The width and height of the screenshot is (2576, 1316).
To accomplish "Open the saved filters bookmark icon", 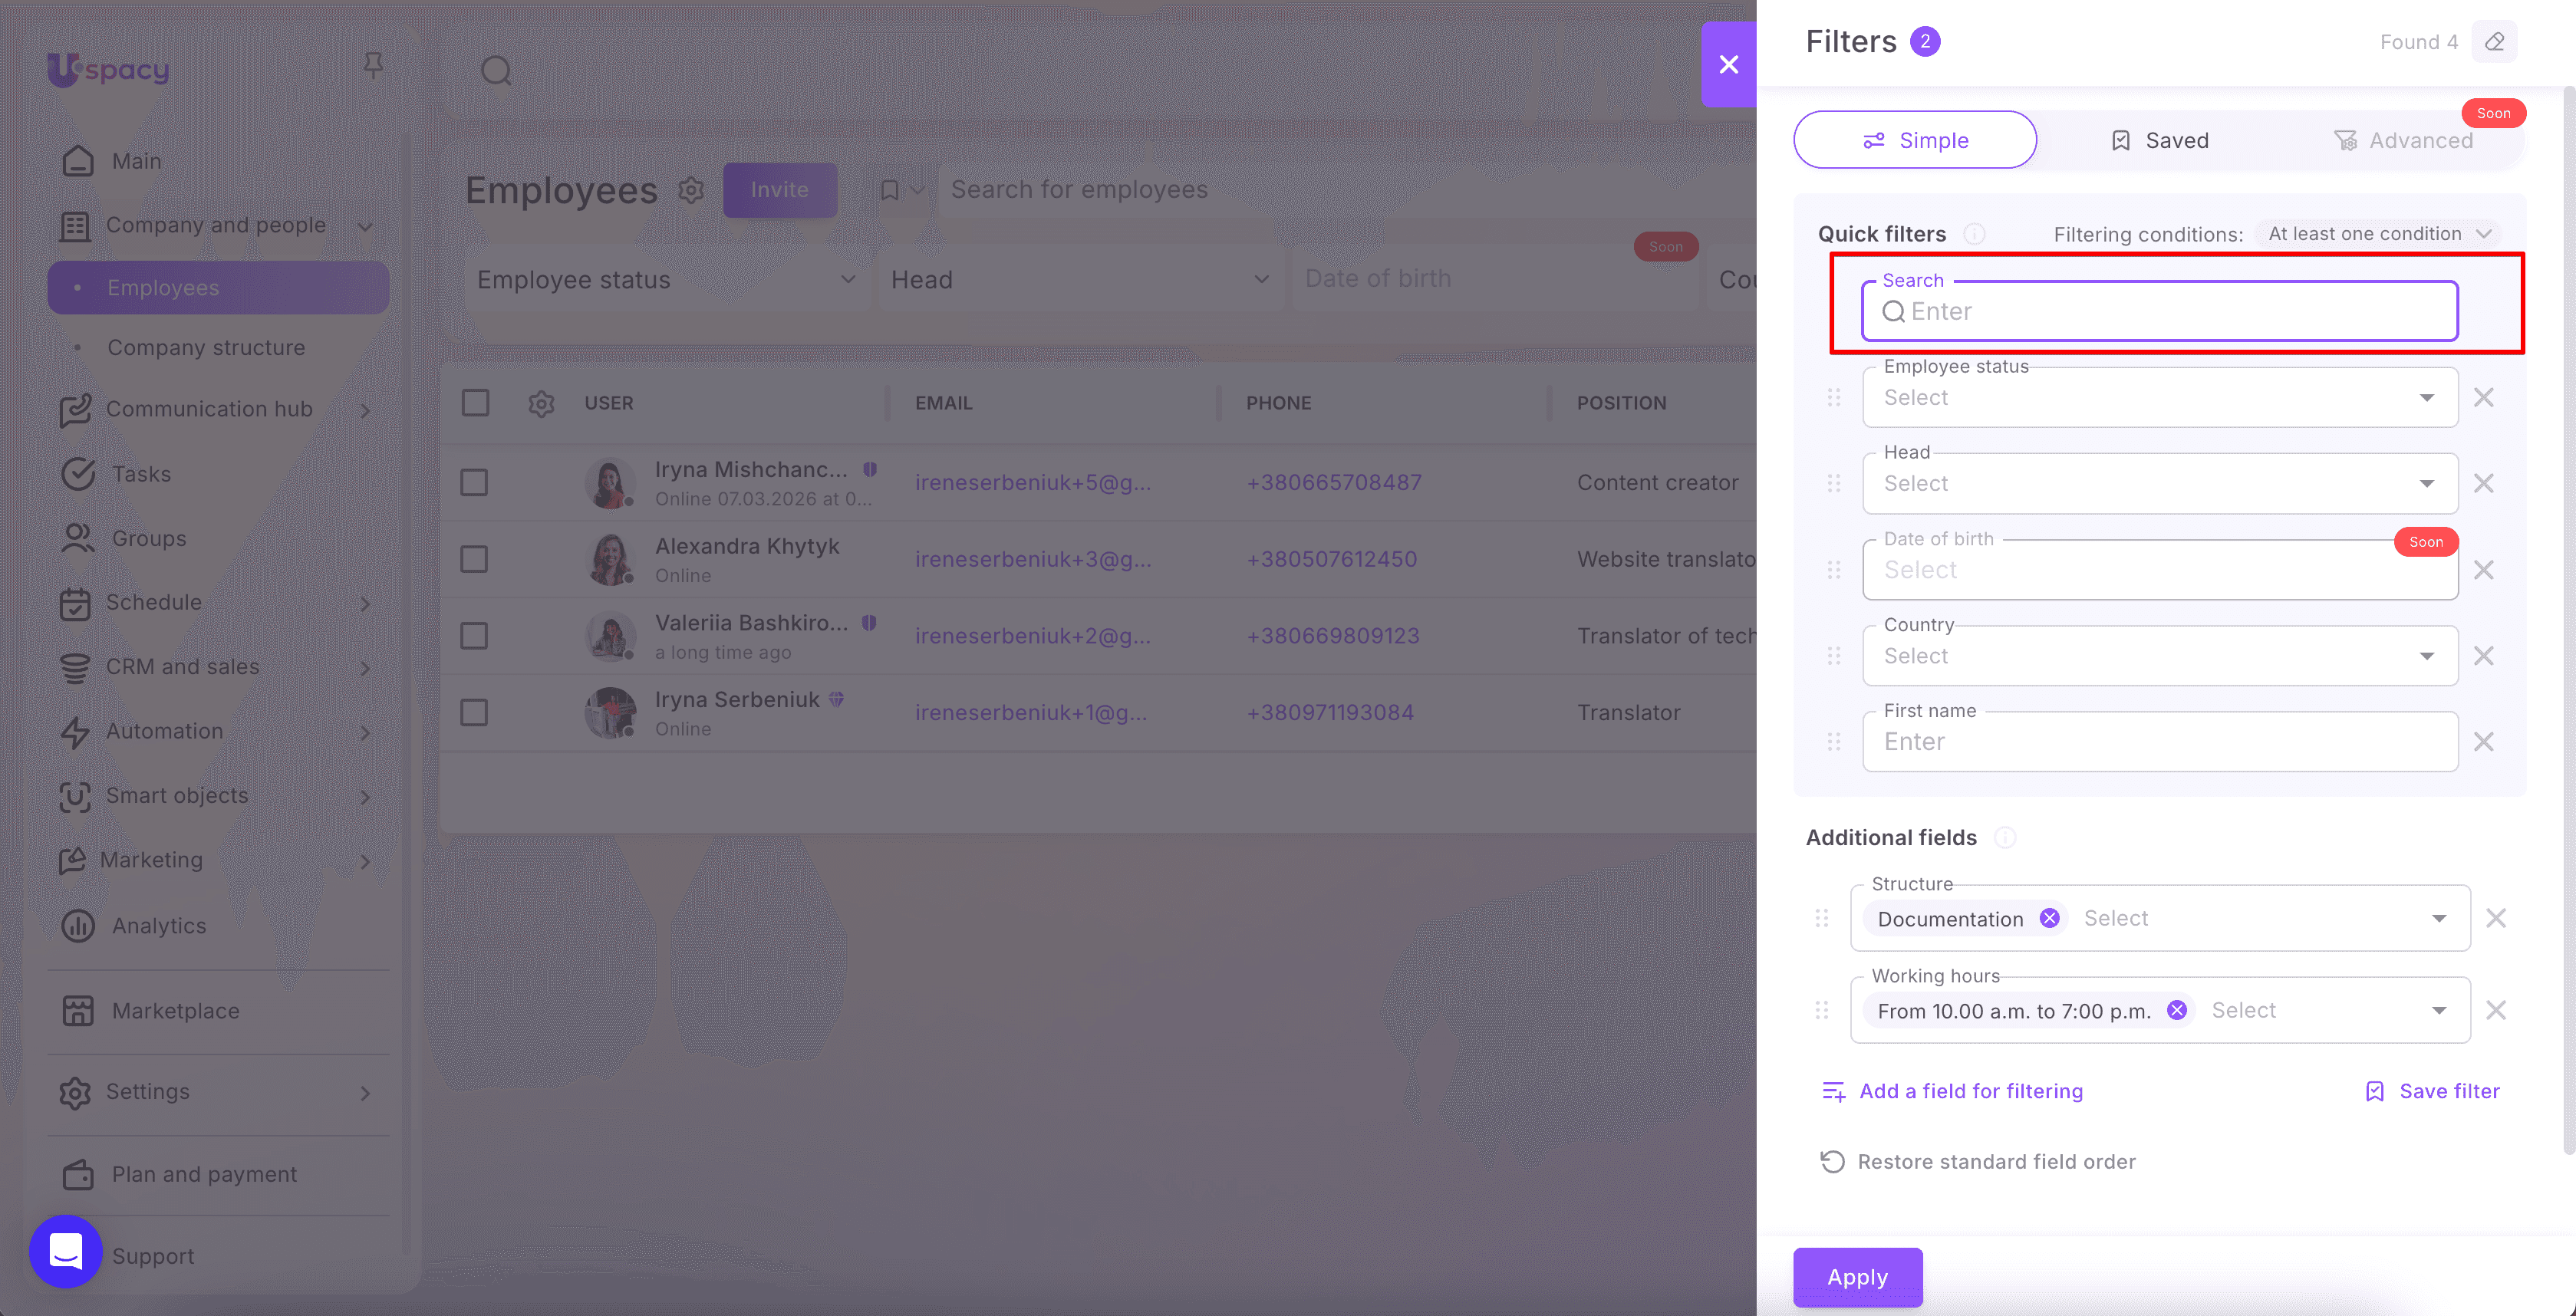I will [x=889, y=190].
